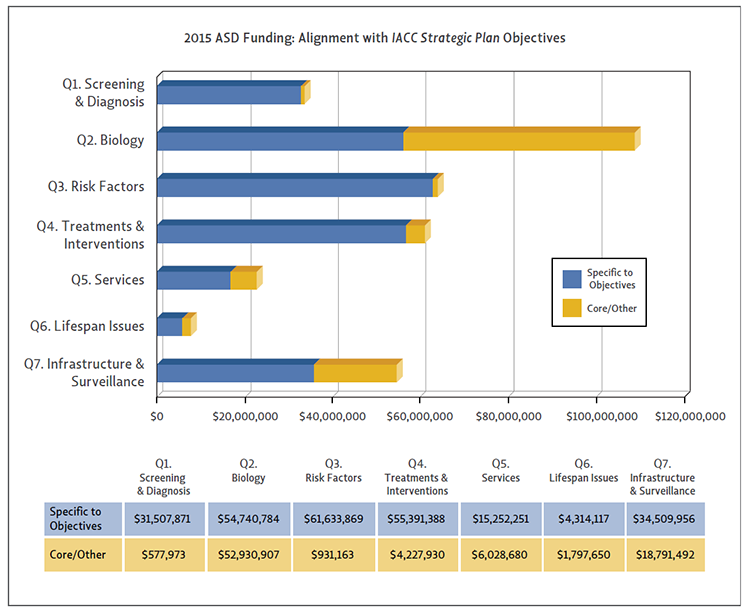Click the Q3. Risk Factors table column header
750x614 pixels.
[333, 471]
